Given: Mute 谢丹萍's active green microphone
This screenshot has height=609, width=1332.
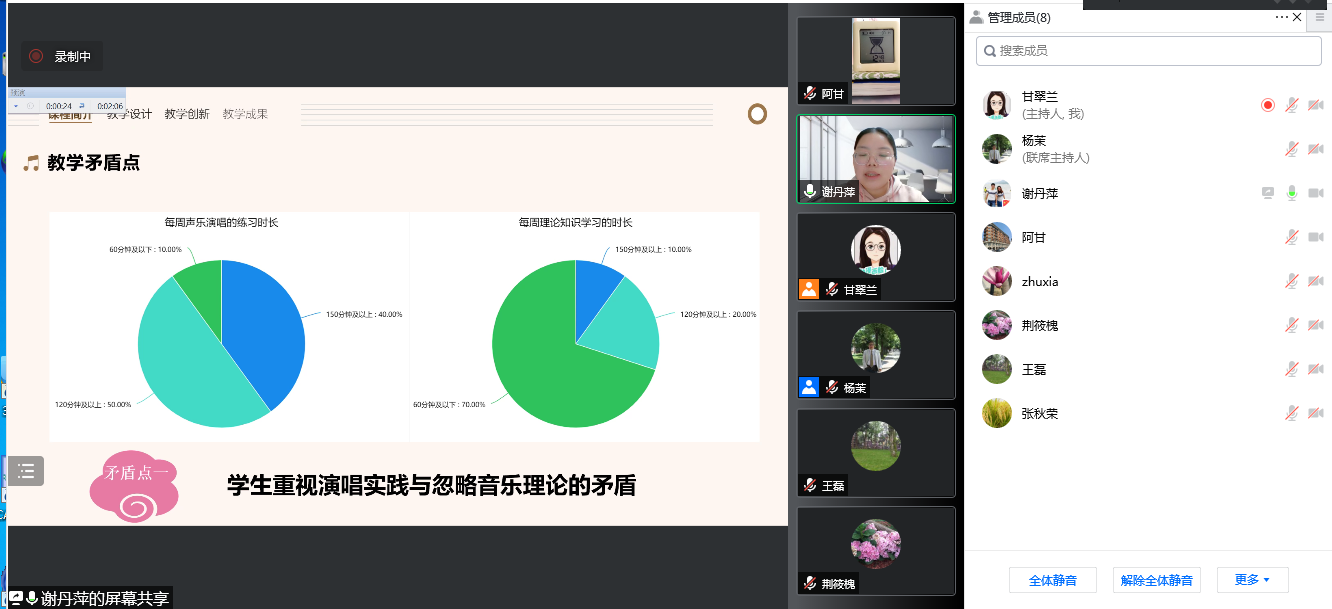Looking at the screenshot, I should pyautogui.click(x=1291, y=193).
